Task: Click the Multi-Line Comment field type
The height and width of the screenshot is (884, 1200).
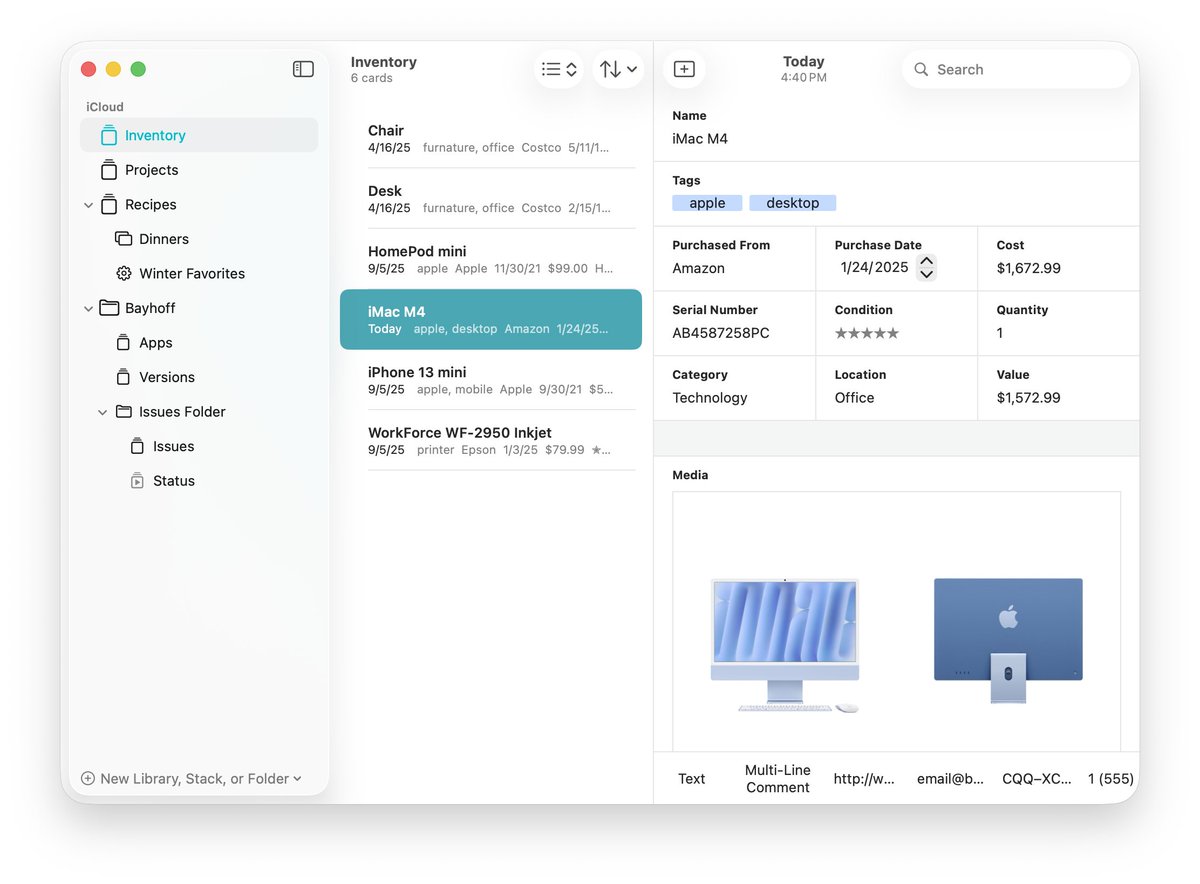Action: click(x=777, y=779)
